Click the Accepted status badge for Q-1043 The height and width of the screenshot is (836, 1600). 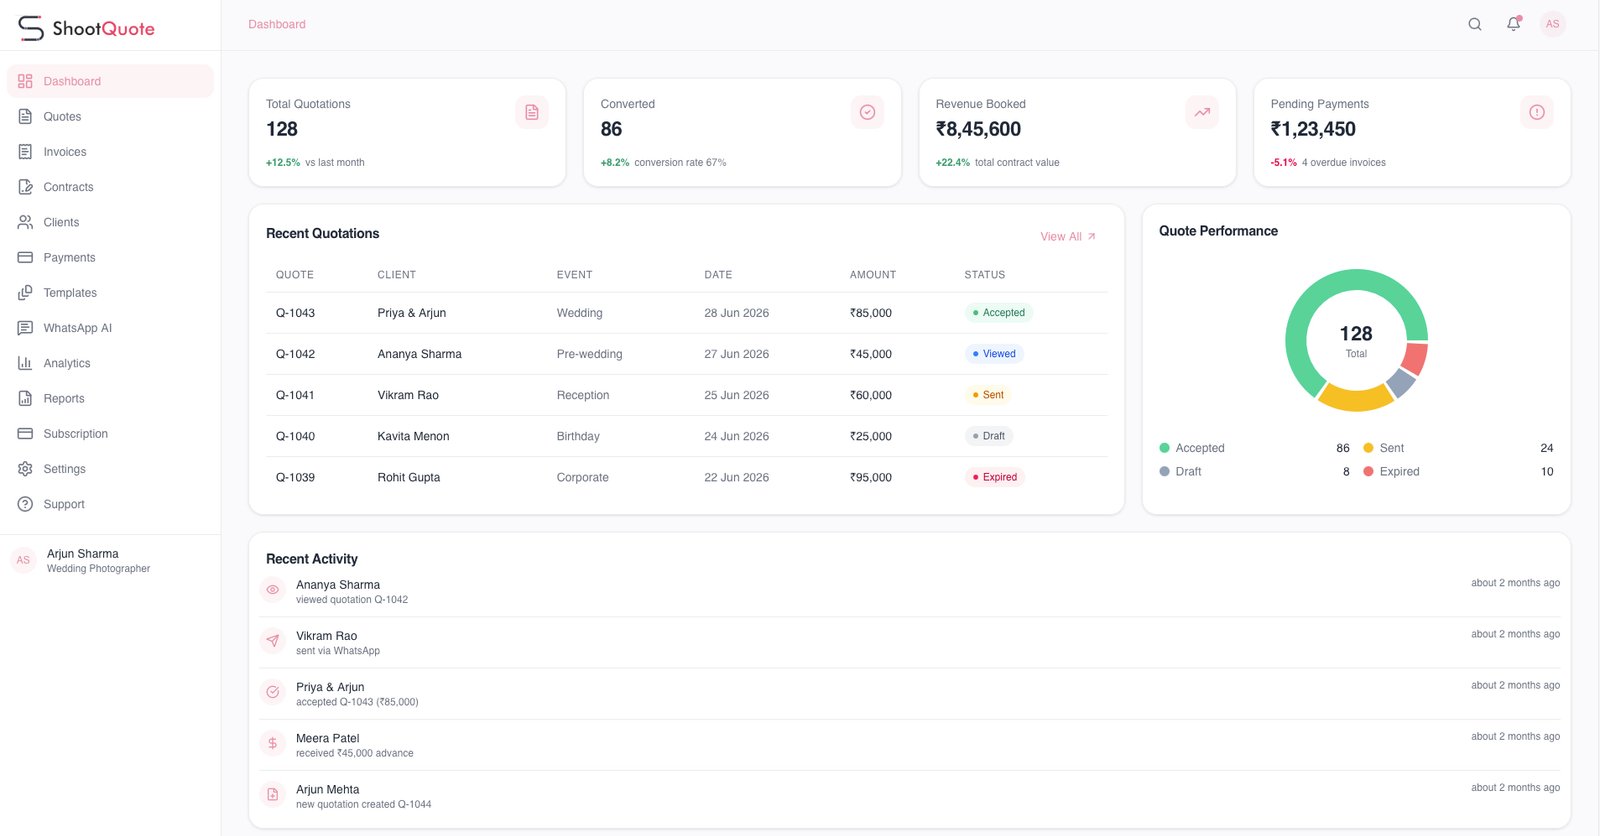pos(999,313)
